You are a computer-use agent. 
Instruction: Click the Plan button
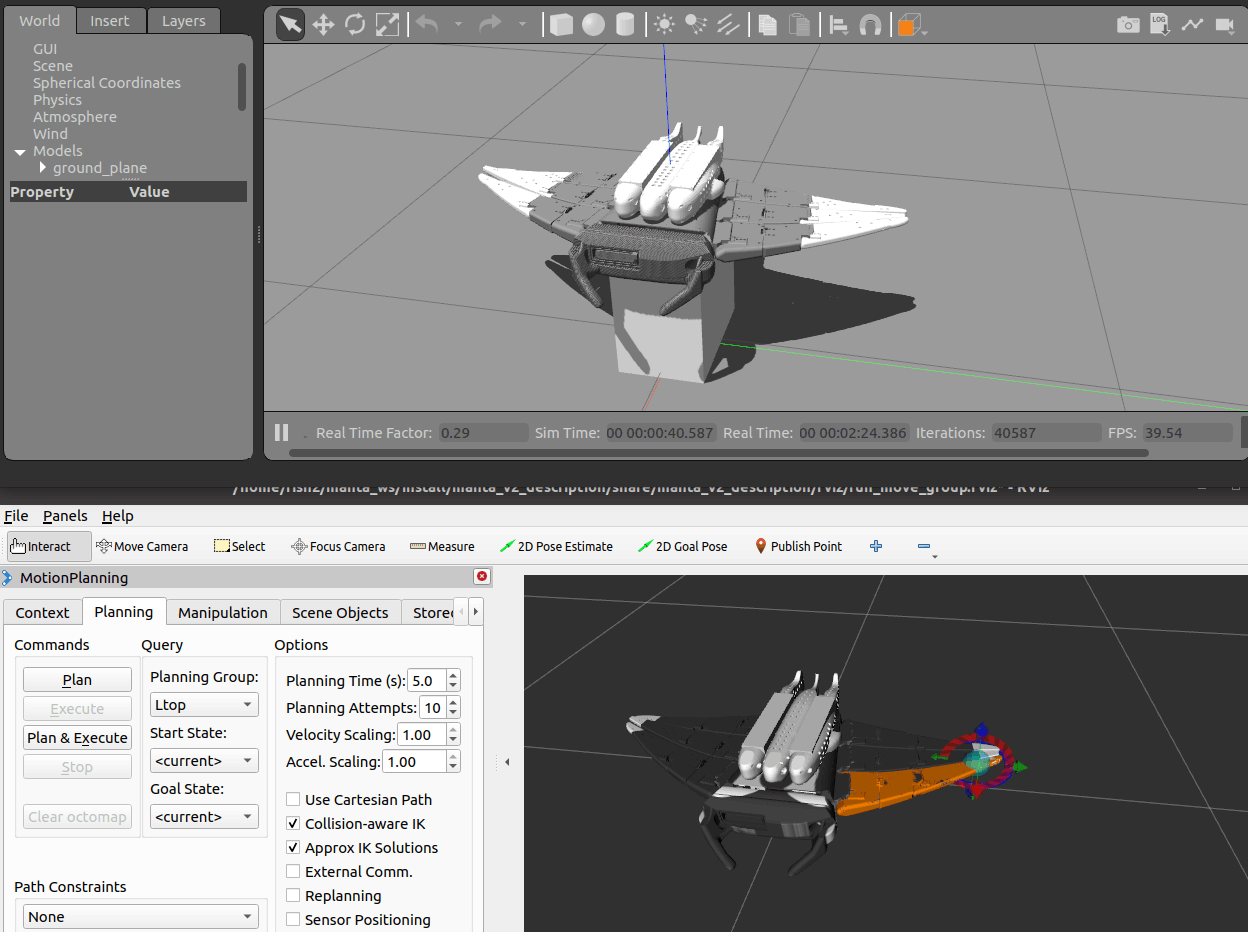(x=77, y=680)
